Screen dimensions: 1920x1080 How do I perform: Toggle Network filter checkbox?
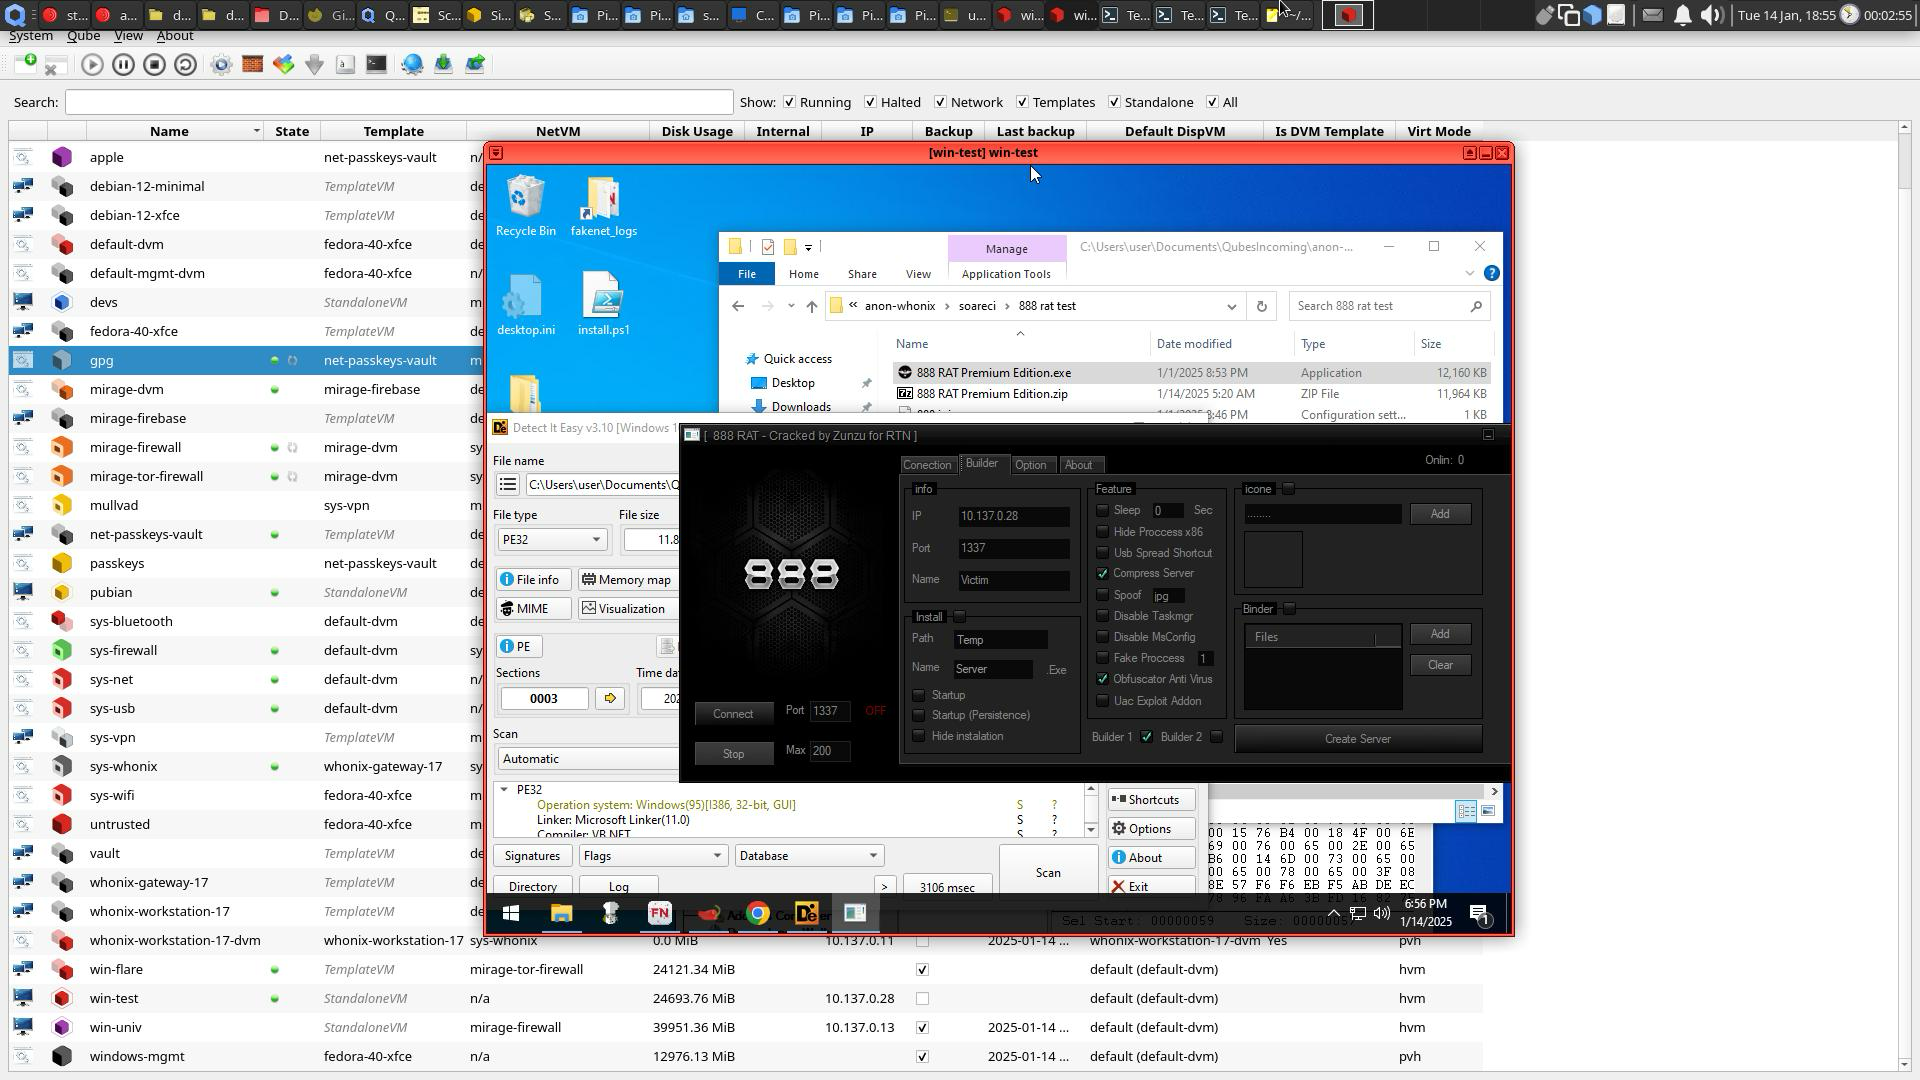coord(941,102)
